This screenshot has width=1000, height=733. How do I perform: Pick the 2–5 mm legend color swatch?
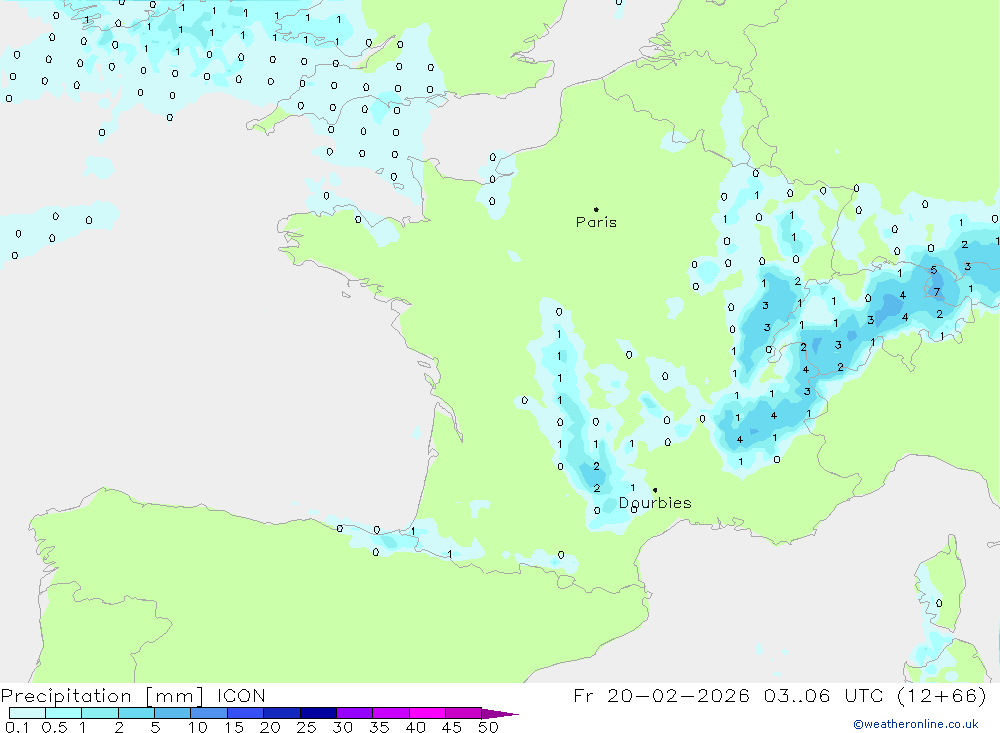(x=136, y=713)
